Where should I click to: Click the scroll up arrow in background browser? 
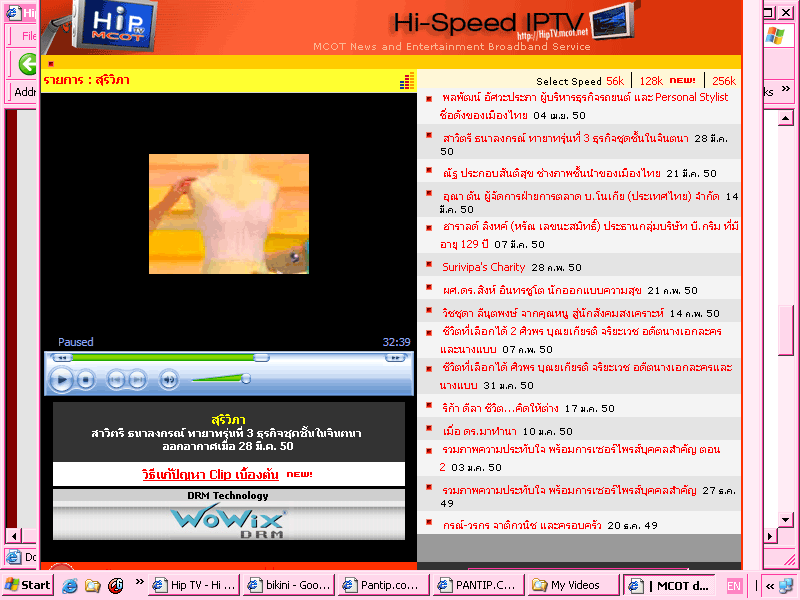(785, 118)
